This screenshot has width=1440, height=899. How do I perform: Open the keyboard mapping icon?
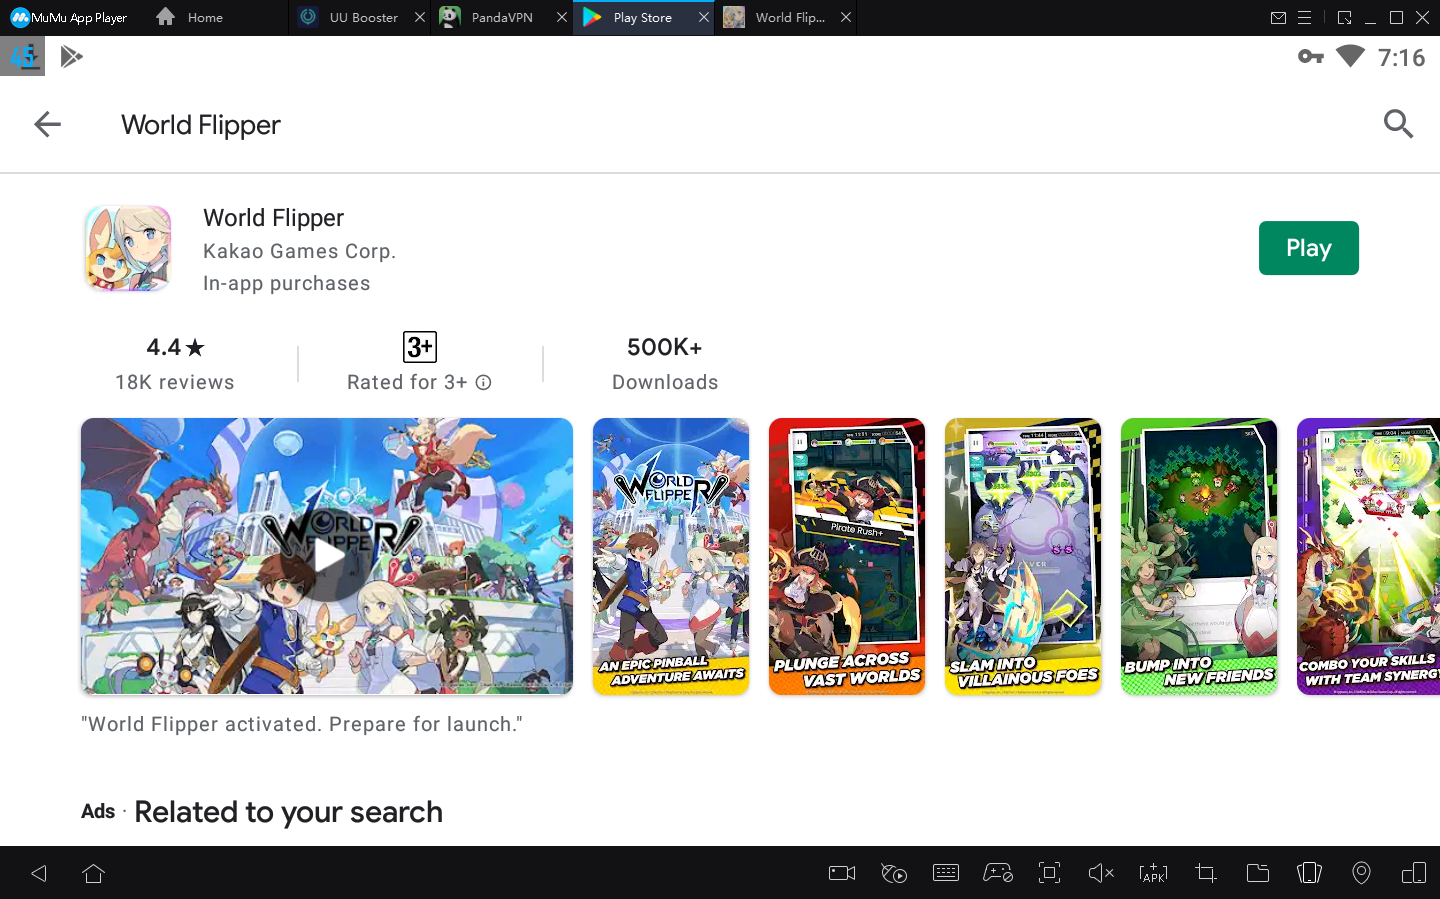pos(946,873)
